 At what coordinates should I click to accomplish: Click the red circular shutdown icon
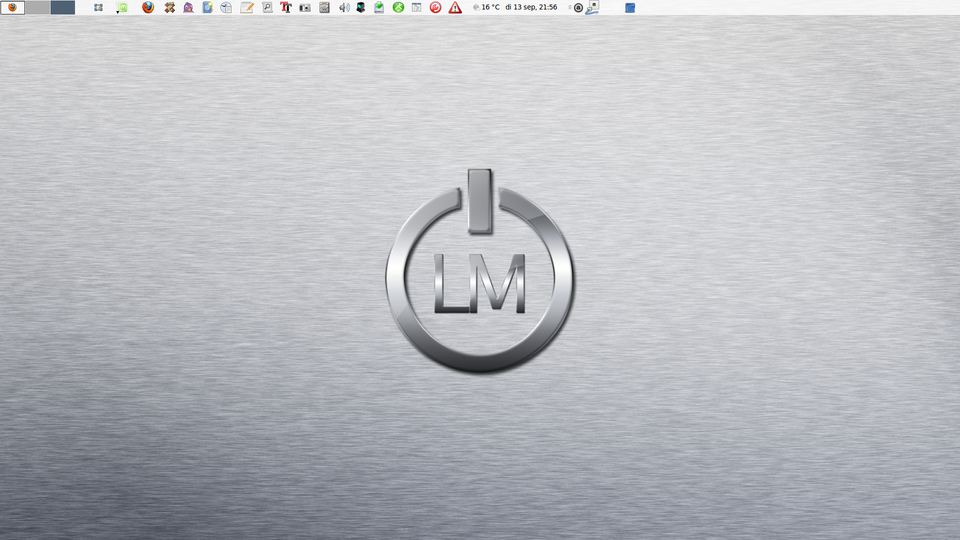click(435, 7)
